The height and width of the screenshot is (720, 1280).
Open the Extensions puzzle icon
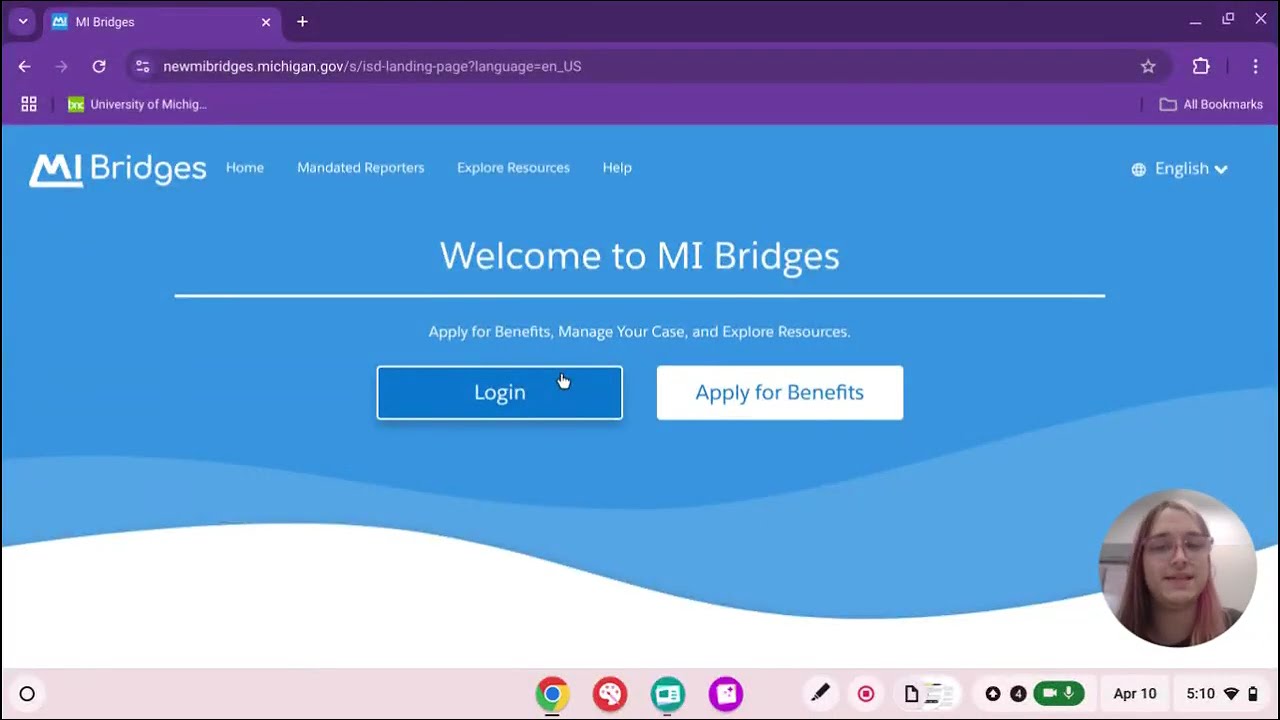(1201, 66)
